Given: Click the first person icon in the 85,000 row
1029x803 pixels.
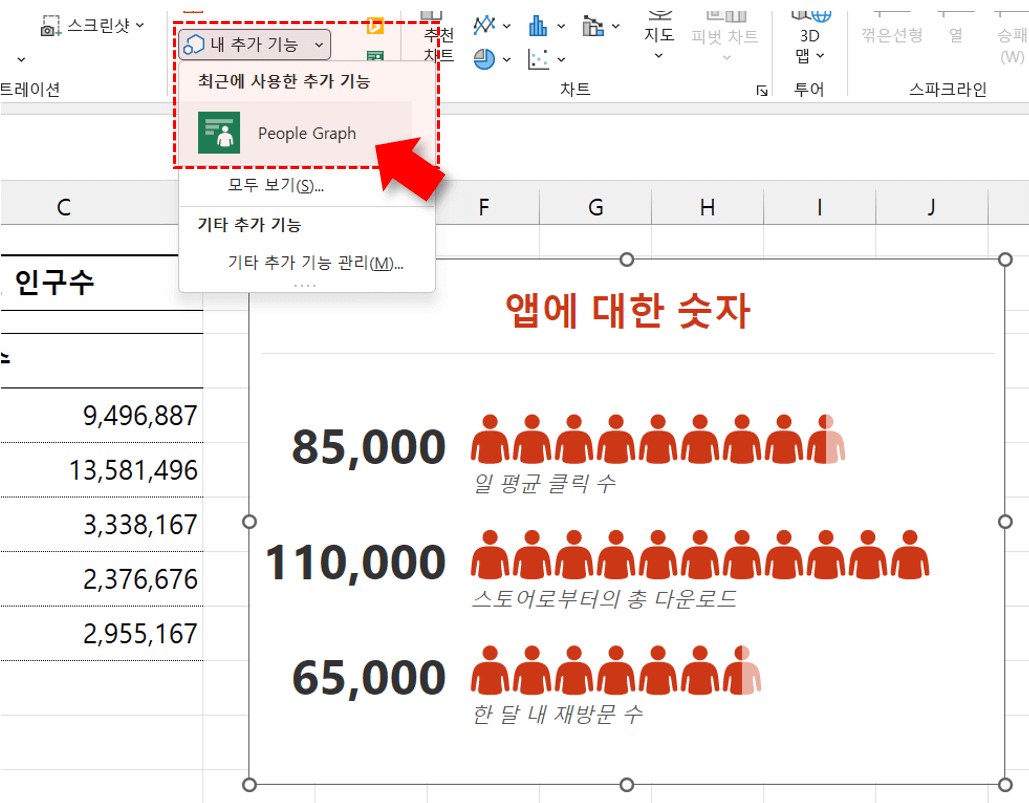Looking at the screenshot, I should 490,439.
